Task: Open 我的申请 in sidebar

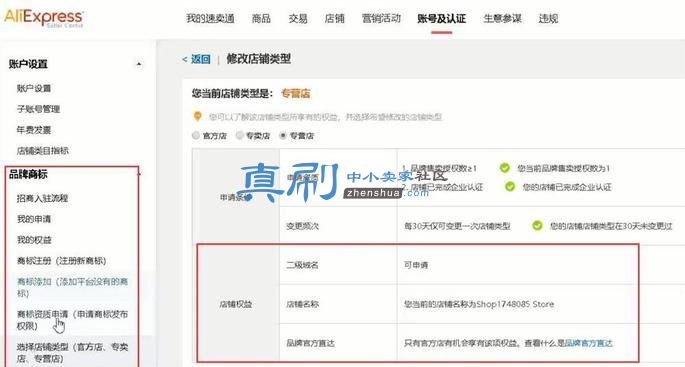Action: coord(34,219)
